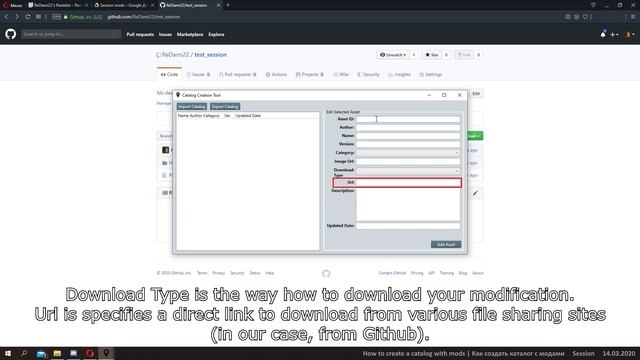Focus the Author input field
The height and width of the screenshot is (360, 640).
click(x=408, y=127)
